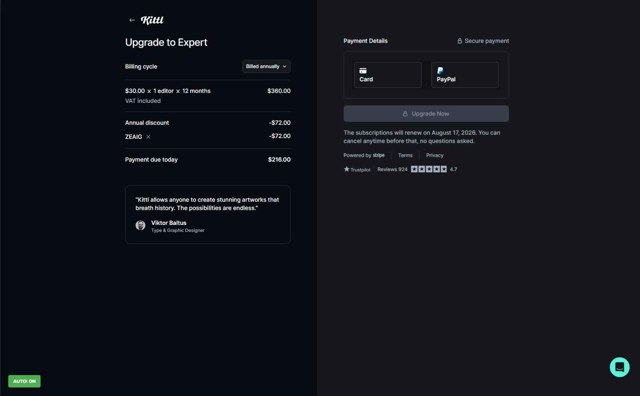This screenshot has height=396, width=640.
Task: Select Card payment method
Action: 388,75
